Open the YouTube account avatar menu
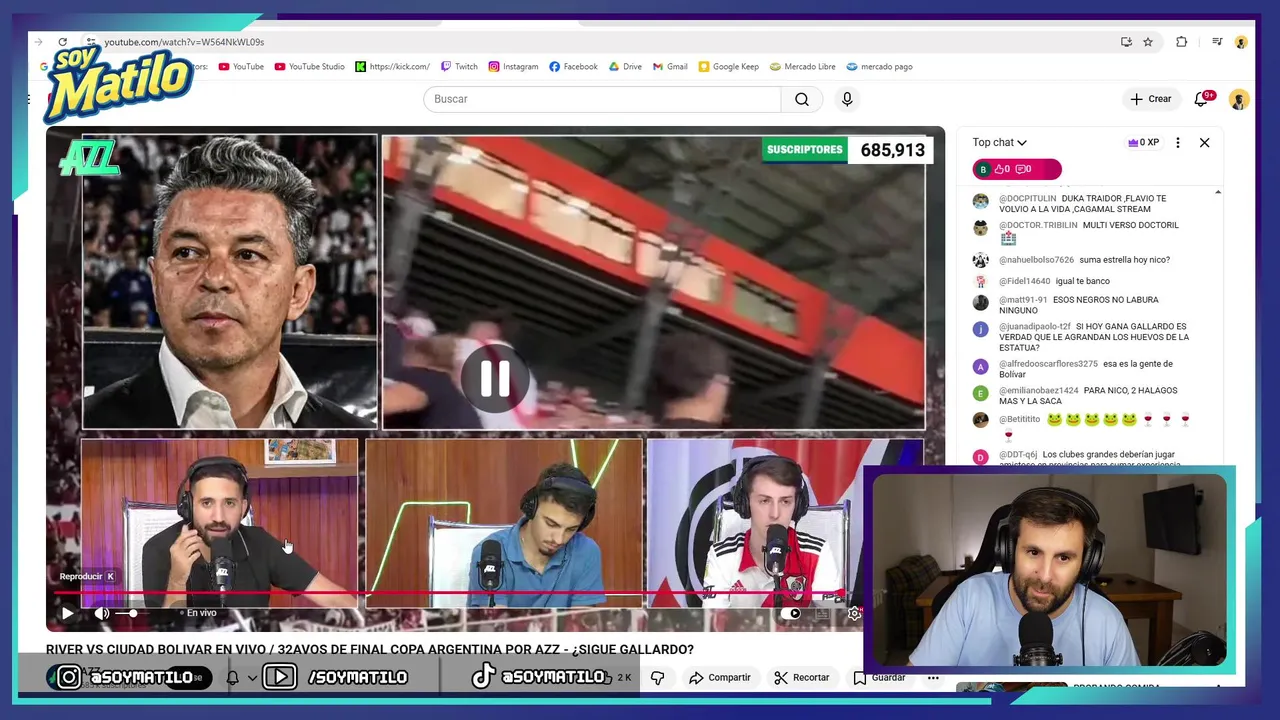This screenshot has width=1280, height=720. coord(1238,99)
